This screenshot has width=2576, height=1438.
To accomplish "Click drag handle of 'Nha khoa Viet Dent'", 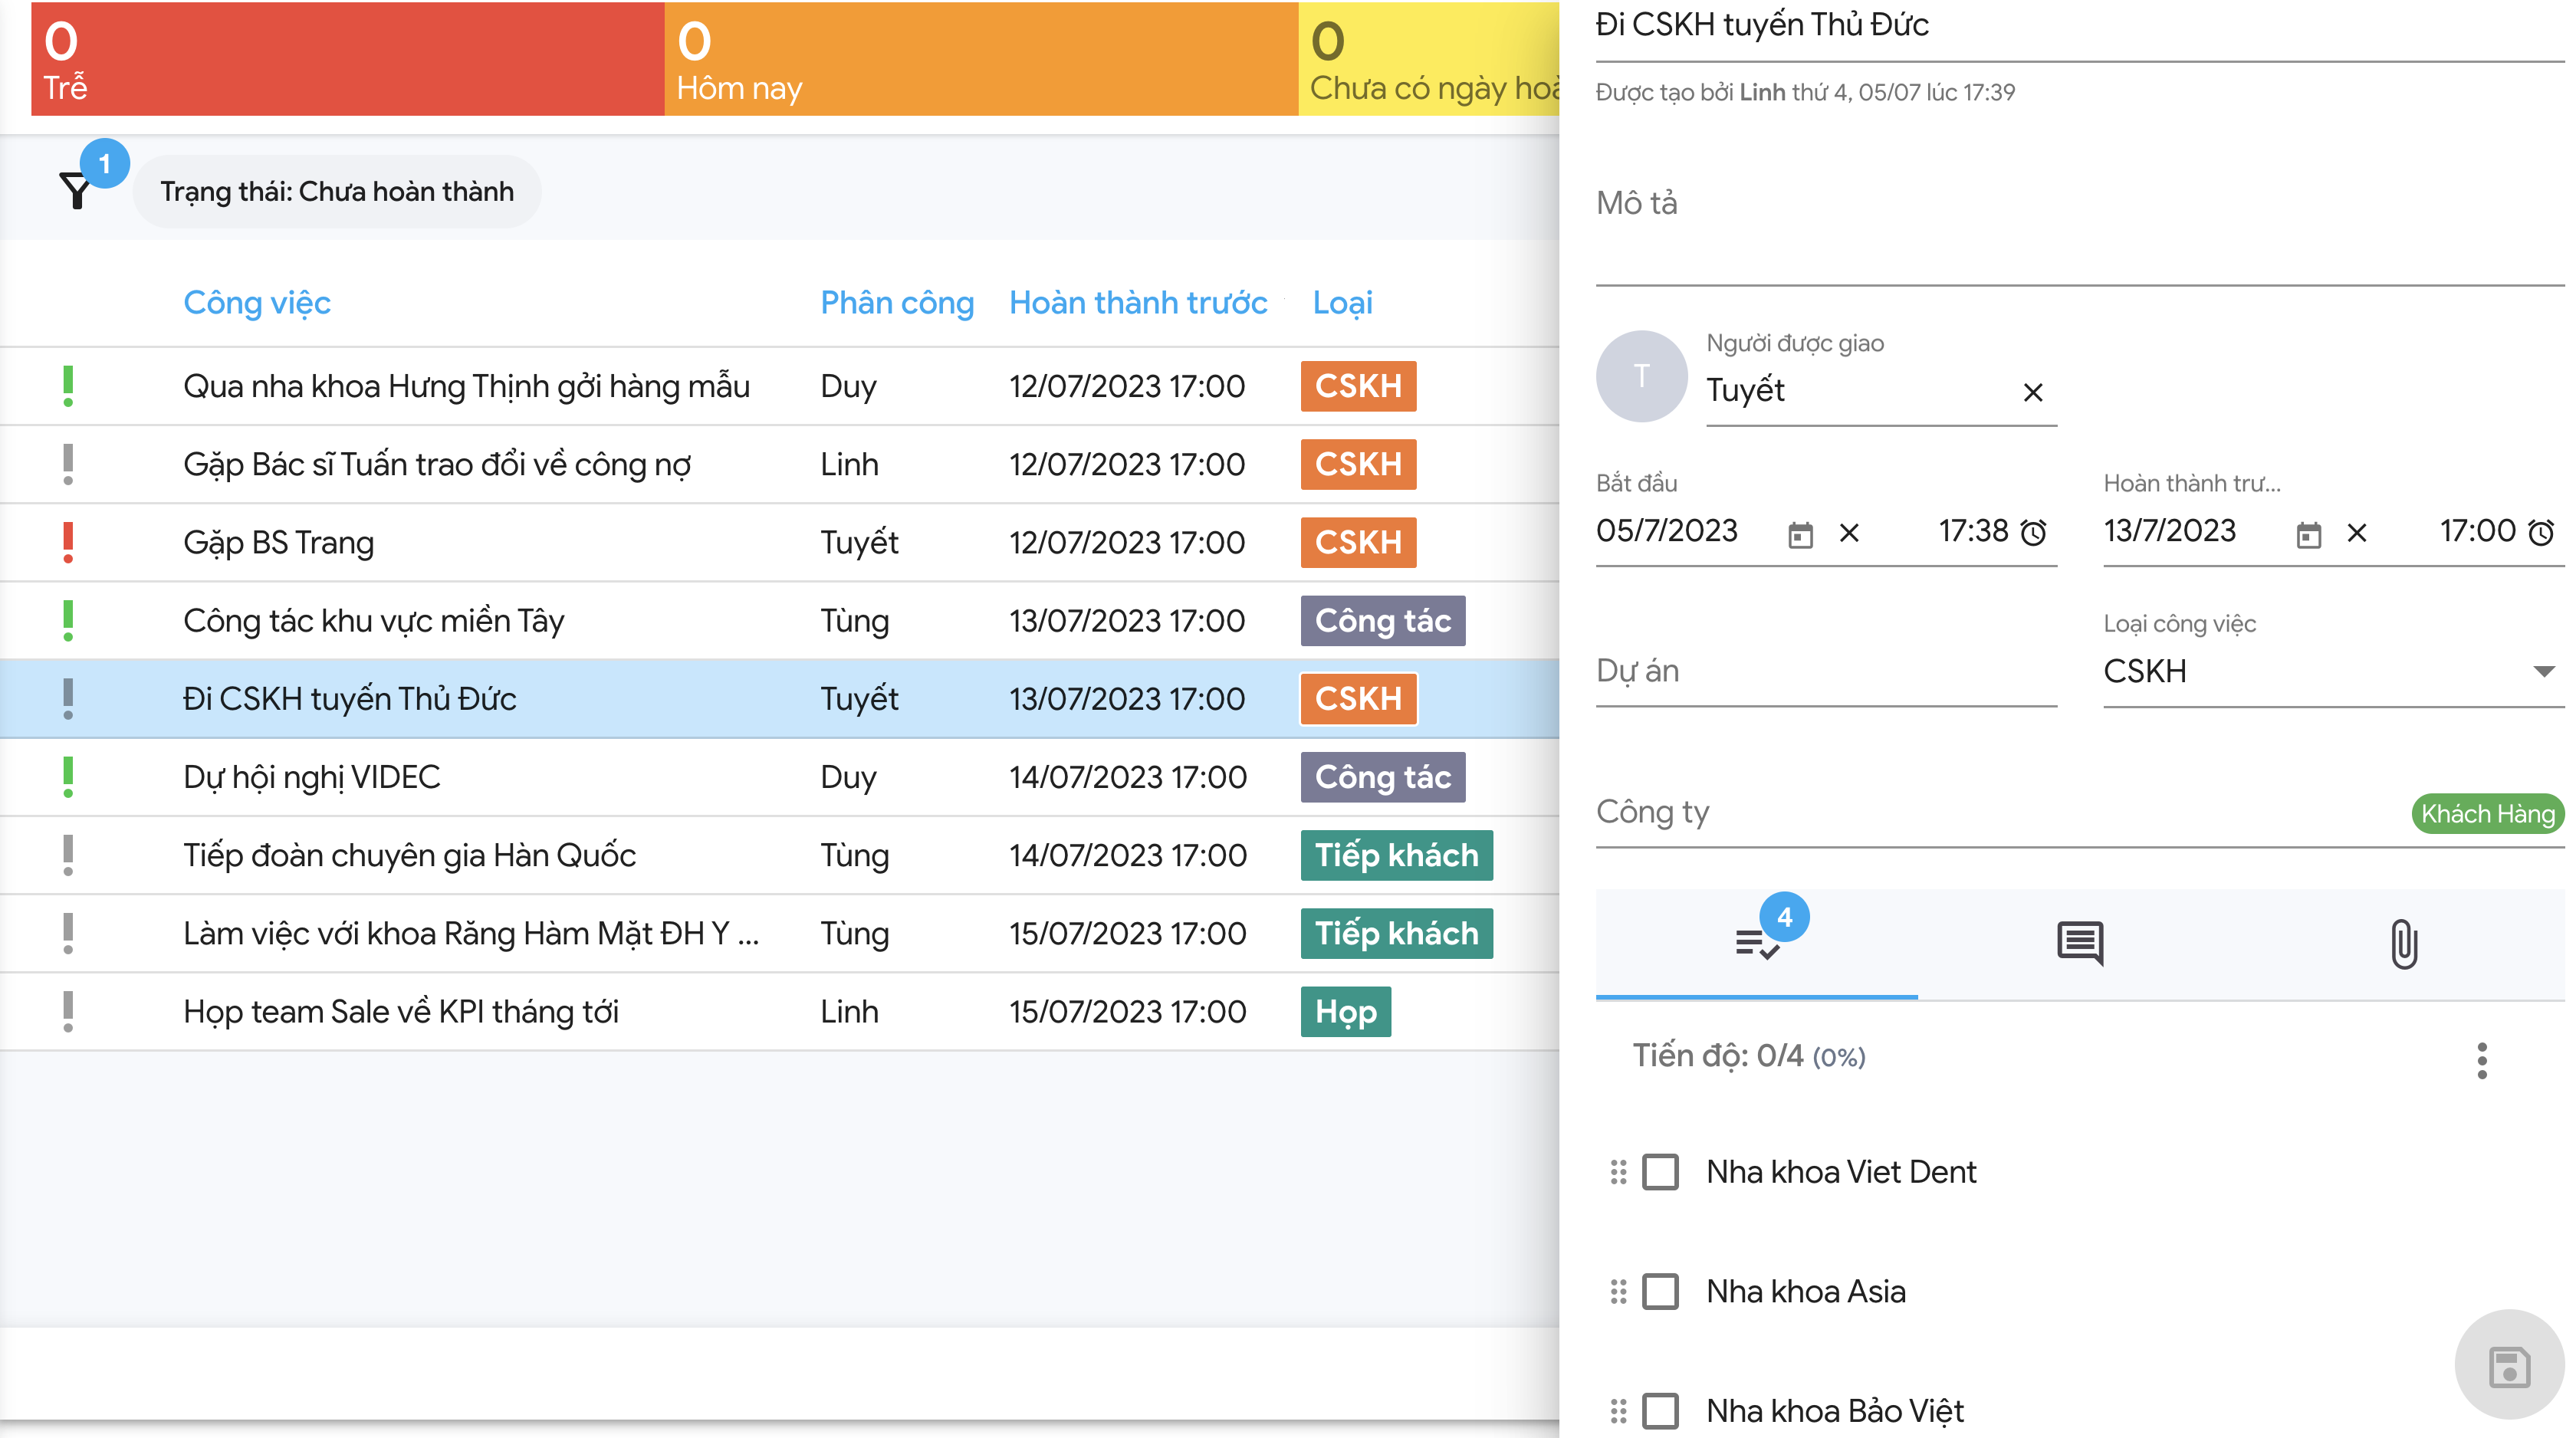I will [1618, 1172].
